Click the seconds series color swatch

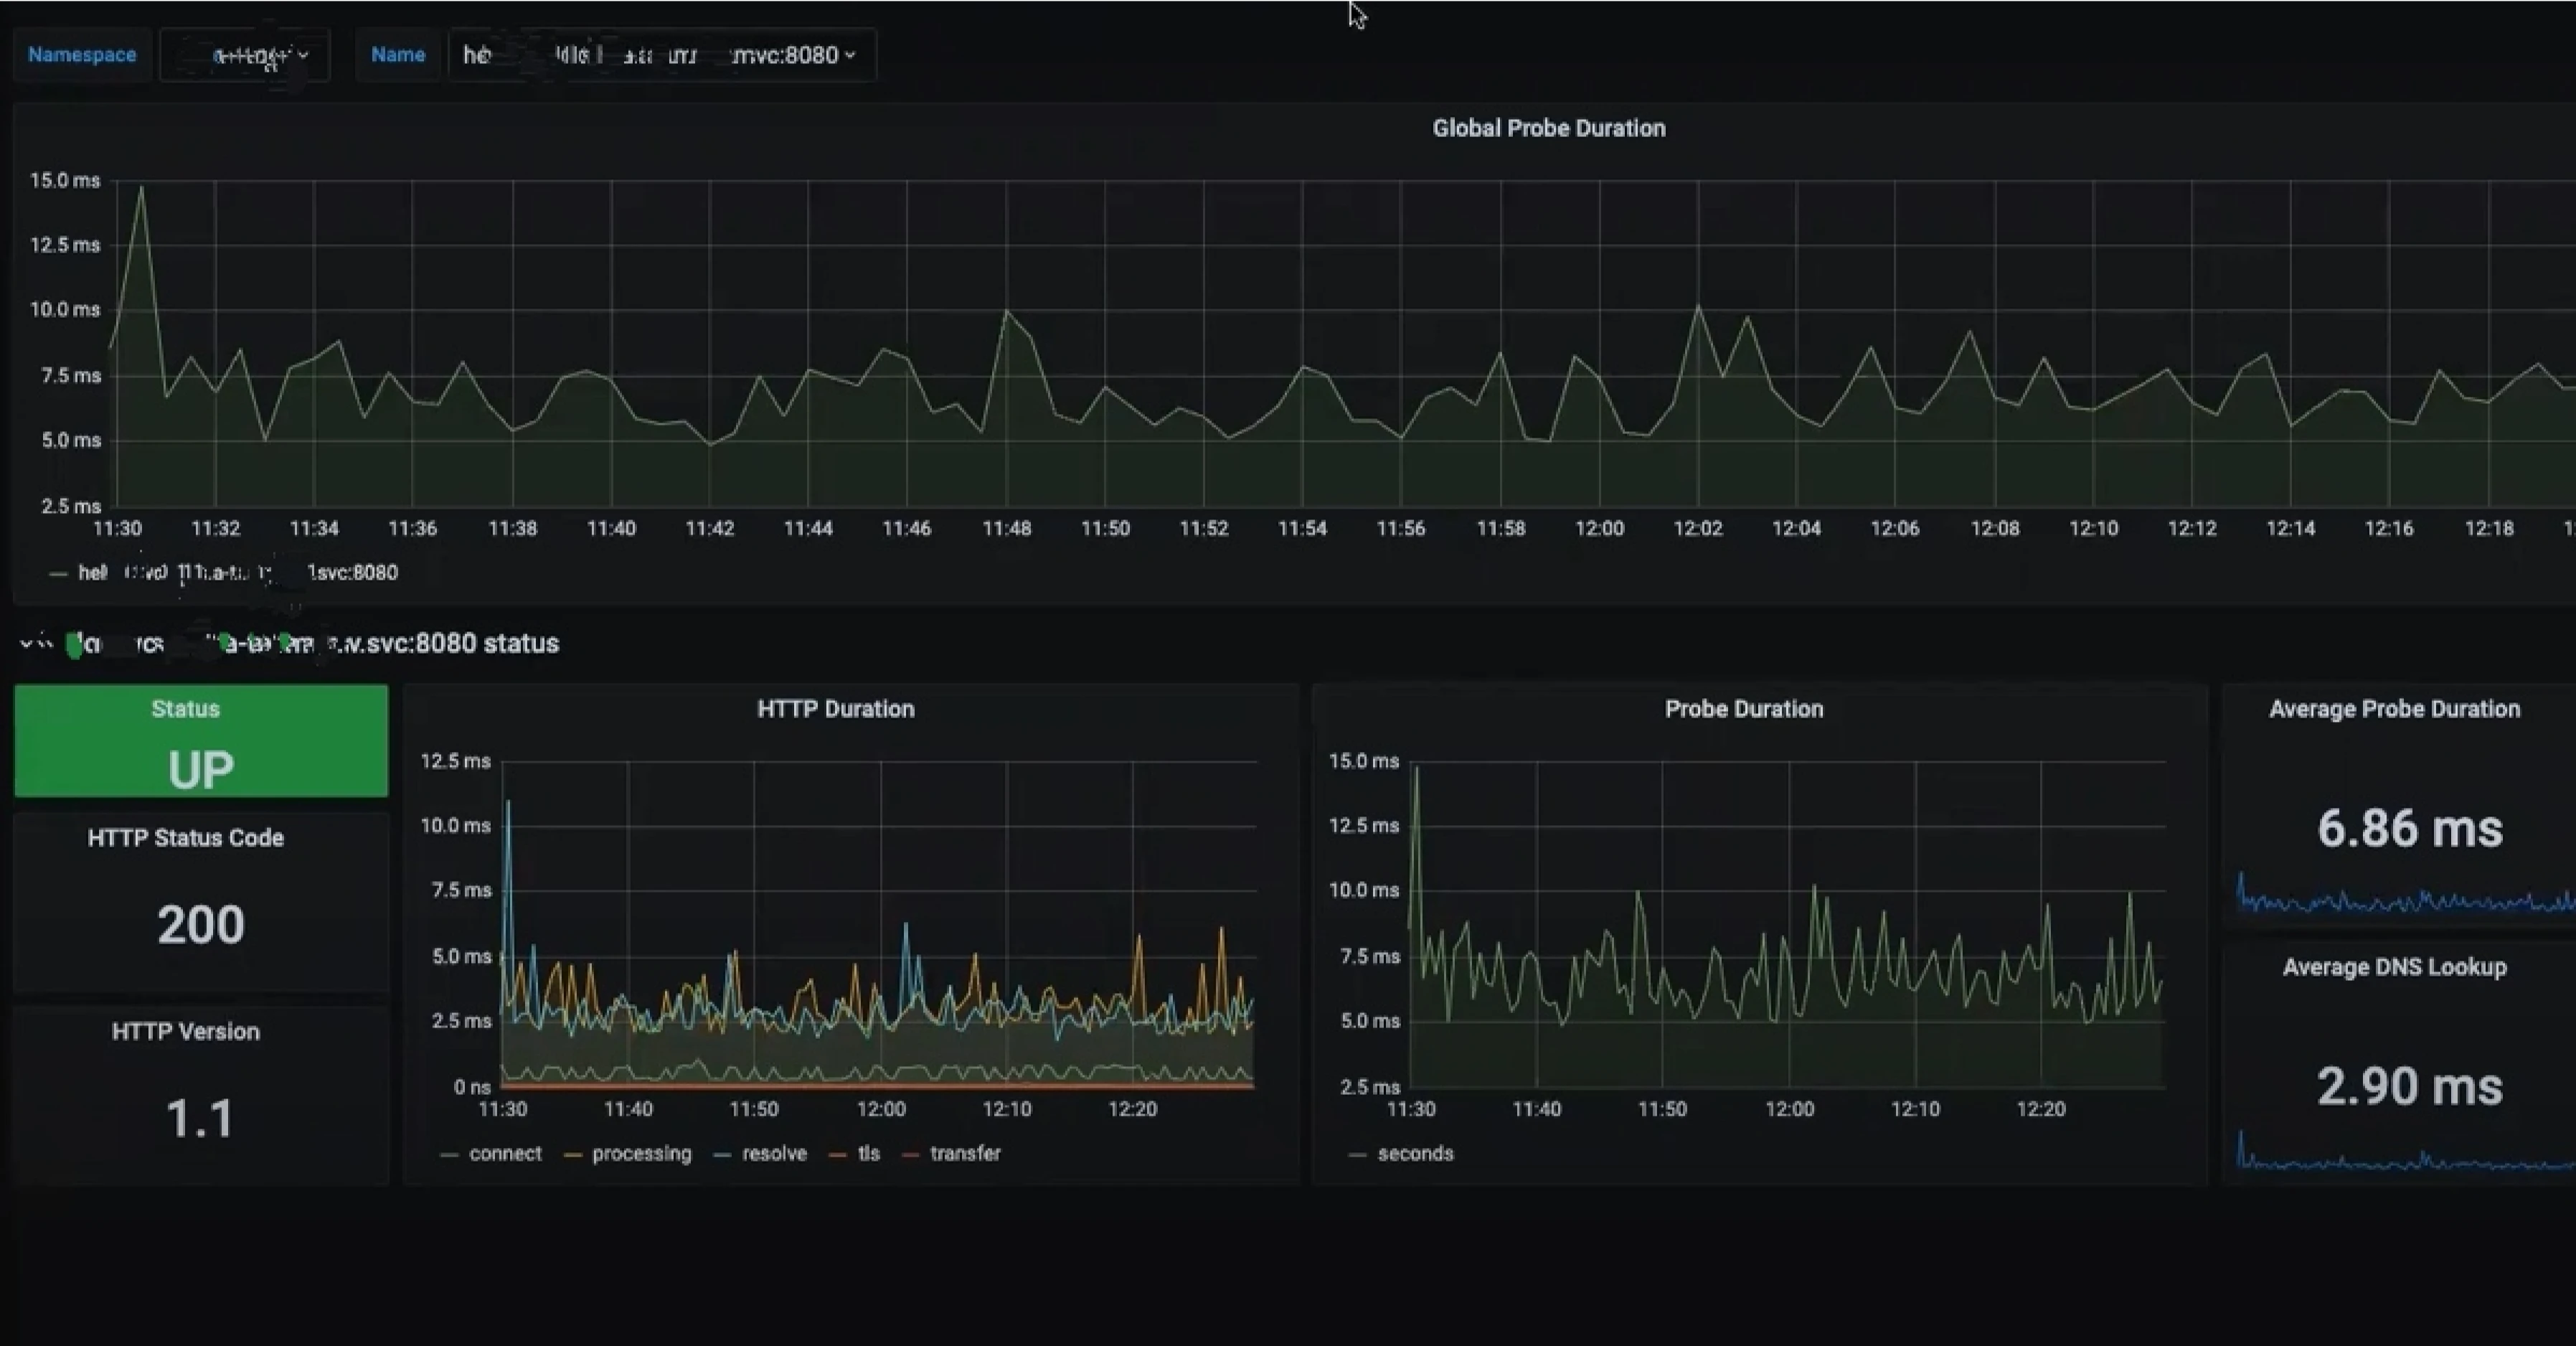click(1357, 1154)
